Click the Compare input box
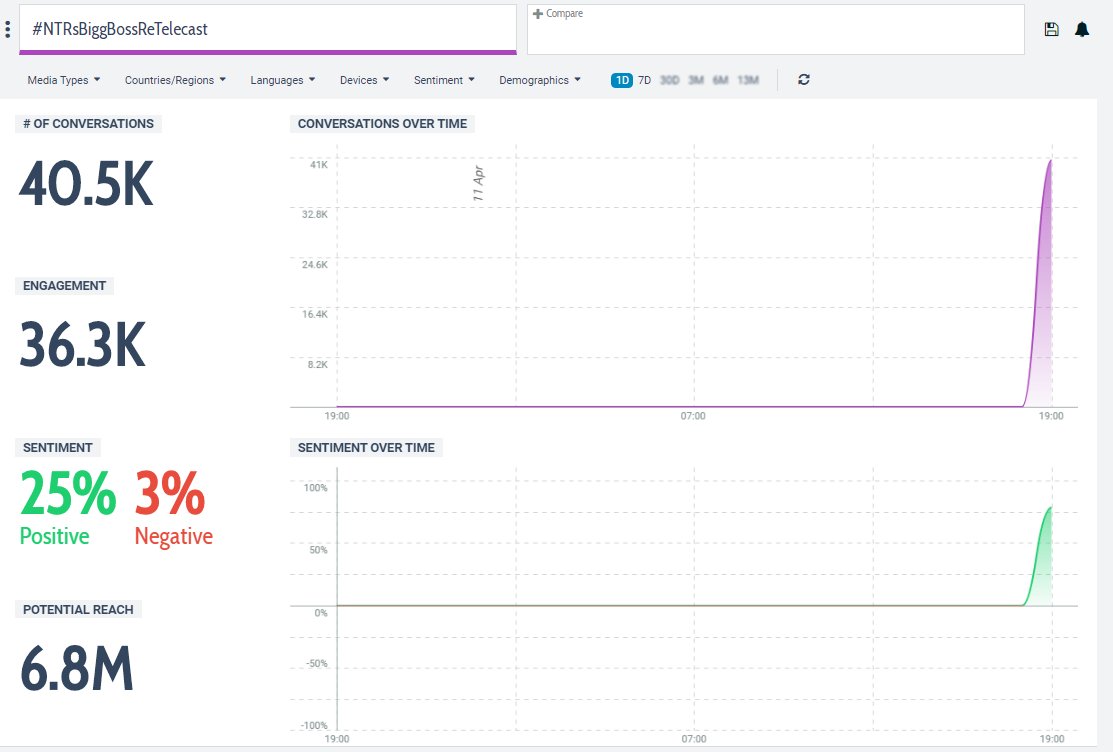 click(776, 29)
